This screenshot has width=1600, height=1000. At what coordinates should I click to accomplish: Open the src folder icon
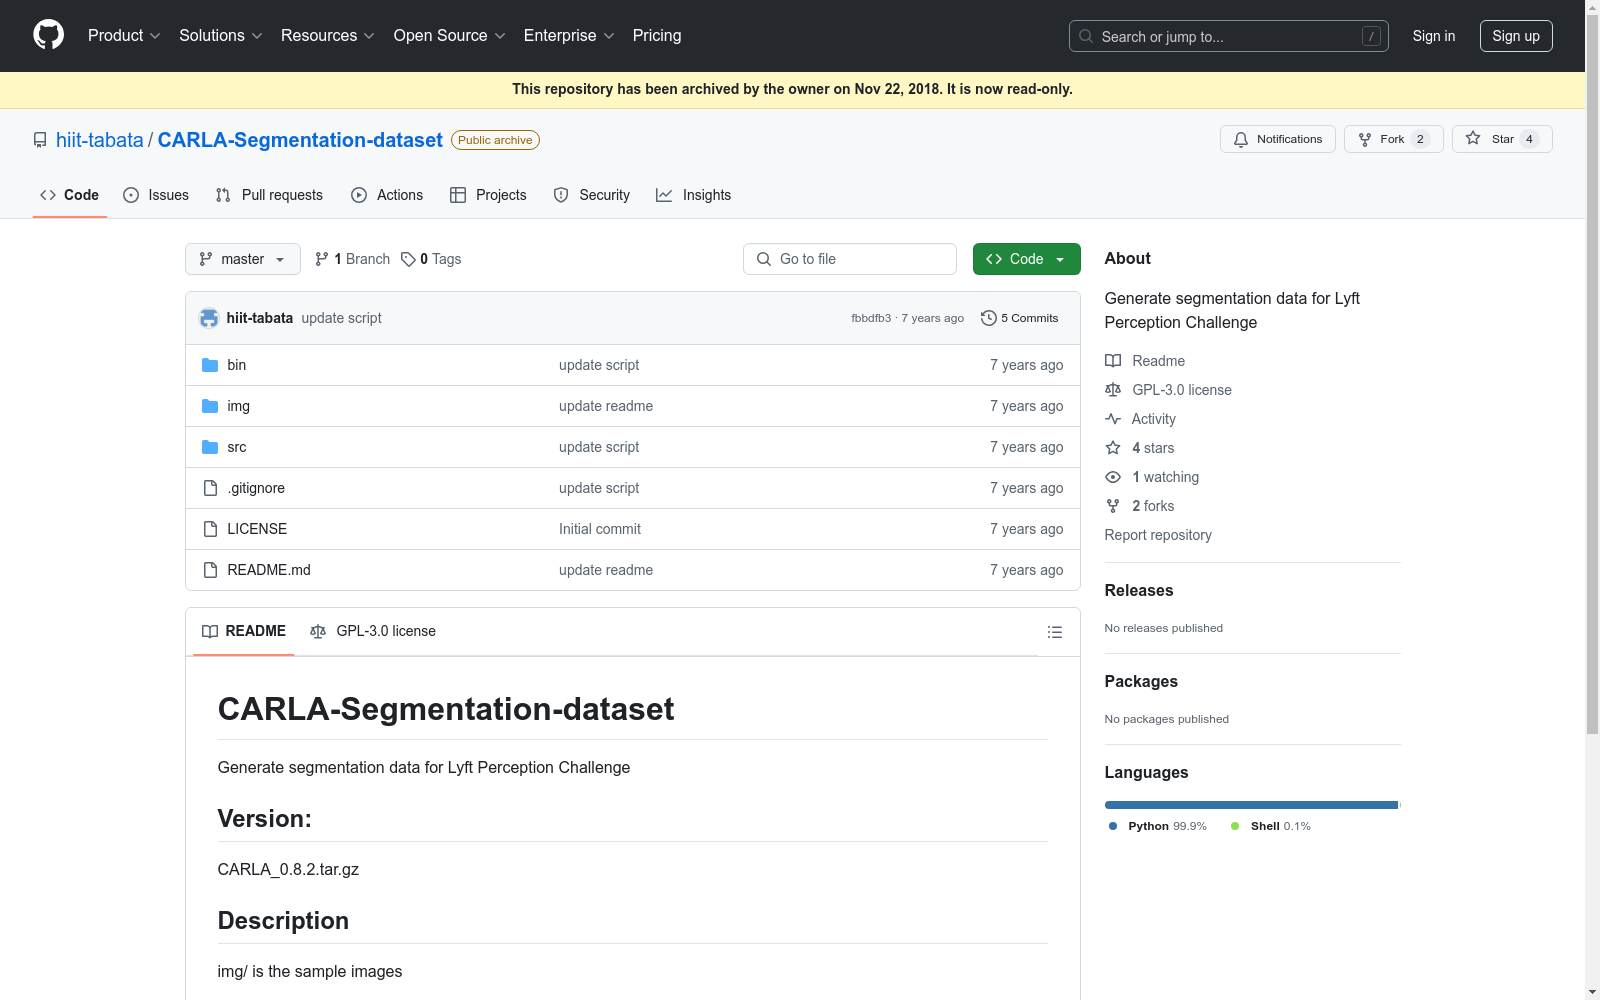tap(210, 447)
